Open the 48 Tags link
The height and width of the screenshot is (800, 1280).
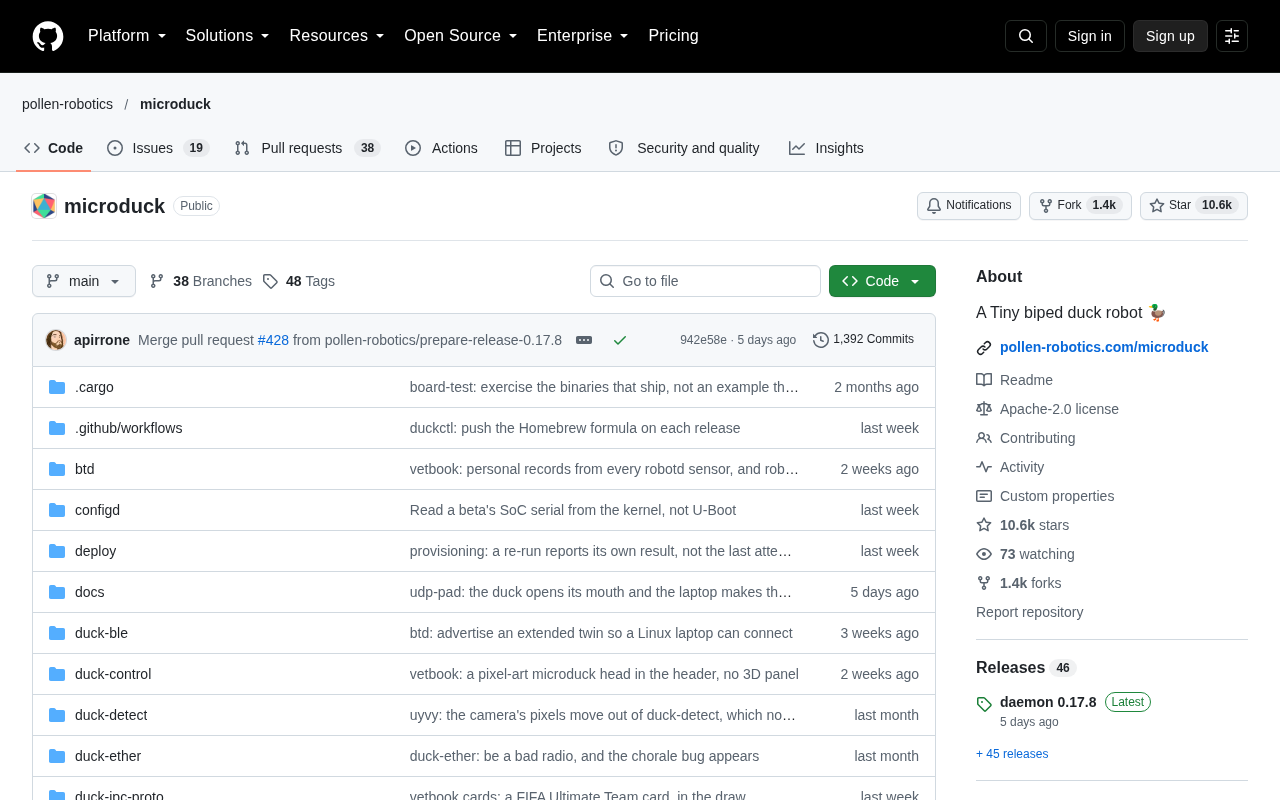[x=299, y=281]
